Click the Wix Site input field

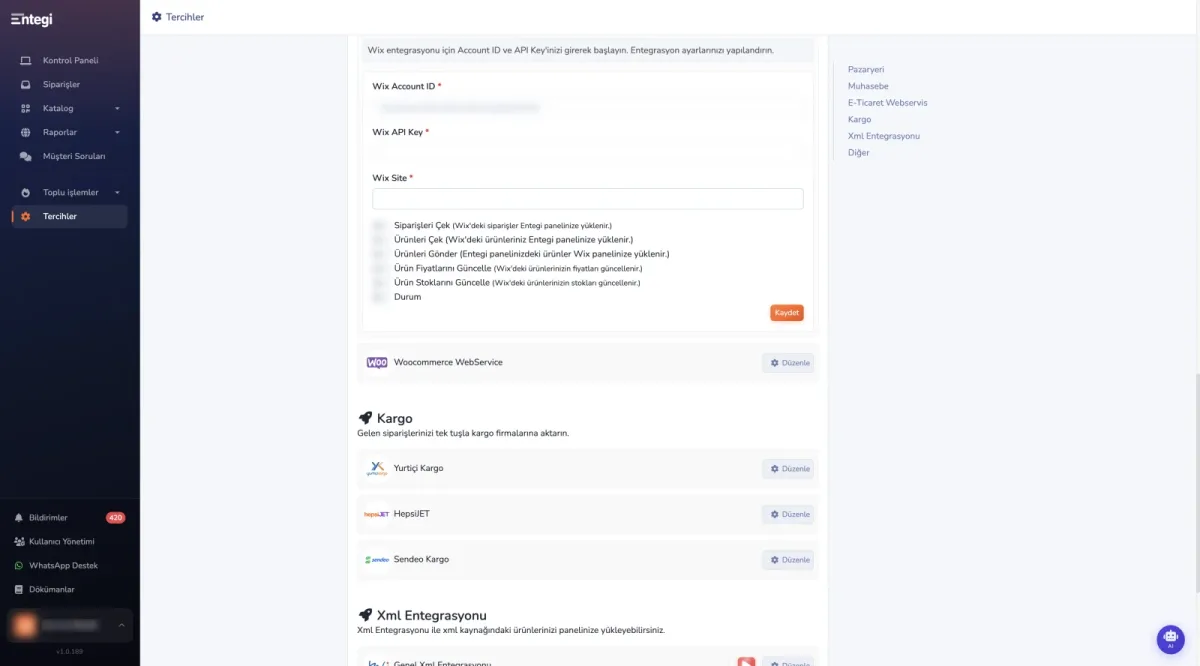(x=588, y=199)
